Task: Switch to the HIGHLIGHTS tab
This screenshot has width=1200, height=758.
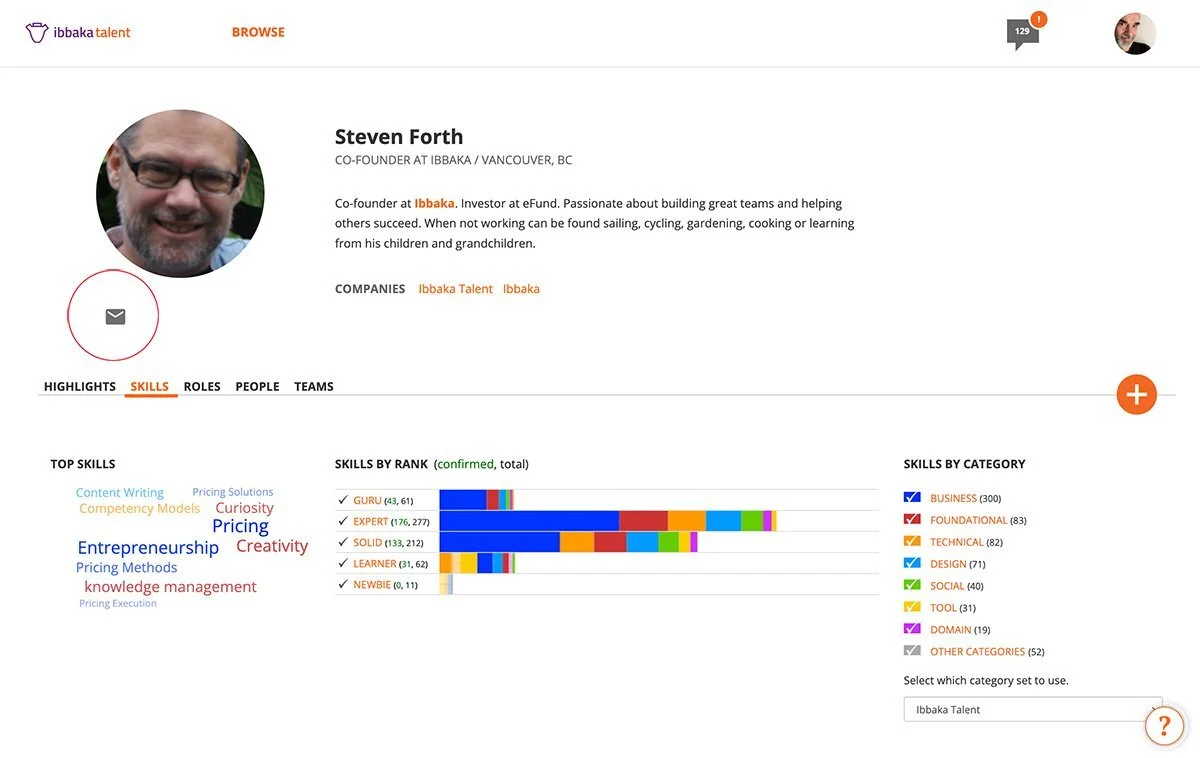Action: click(80, 386)
